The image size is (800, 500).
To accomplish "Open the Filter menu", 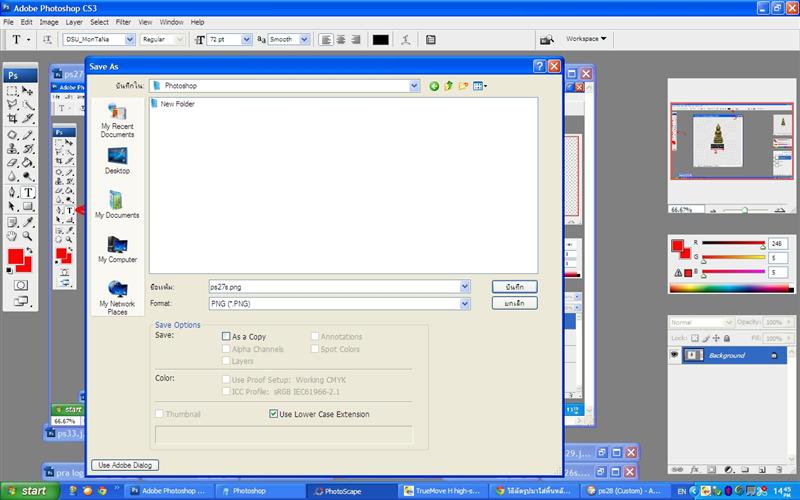I will 123,21.
